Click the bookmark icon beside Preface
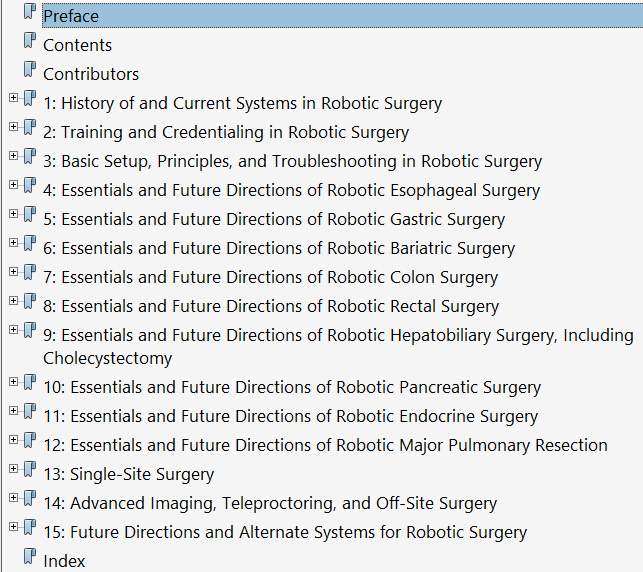 [x=29, y=14]
